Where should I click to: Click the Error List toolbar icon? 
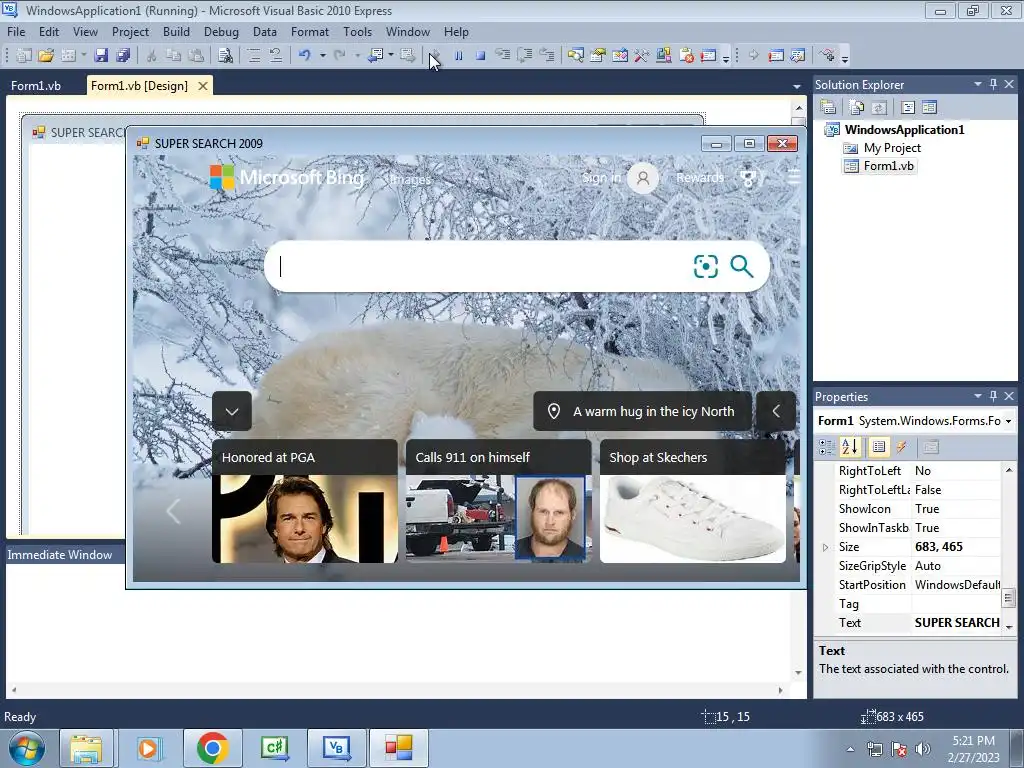(686, 56)
